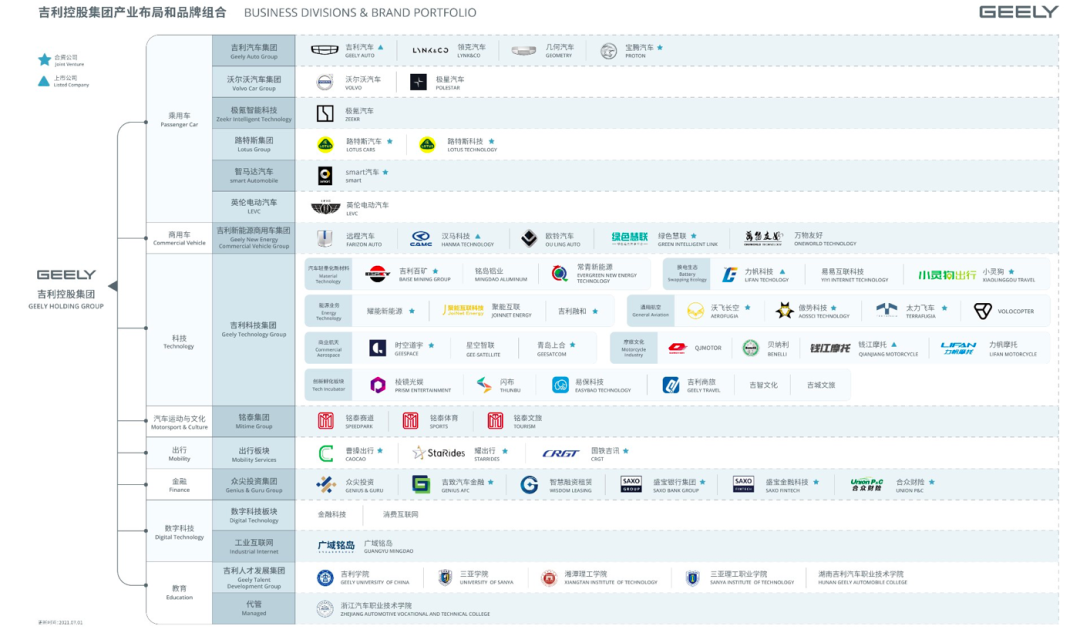Viewport: 1080px width, 633px height.
Task: Select the Aossci Technology star logo
Action: pyautogui.click(x=784, y=311)
